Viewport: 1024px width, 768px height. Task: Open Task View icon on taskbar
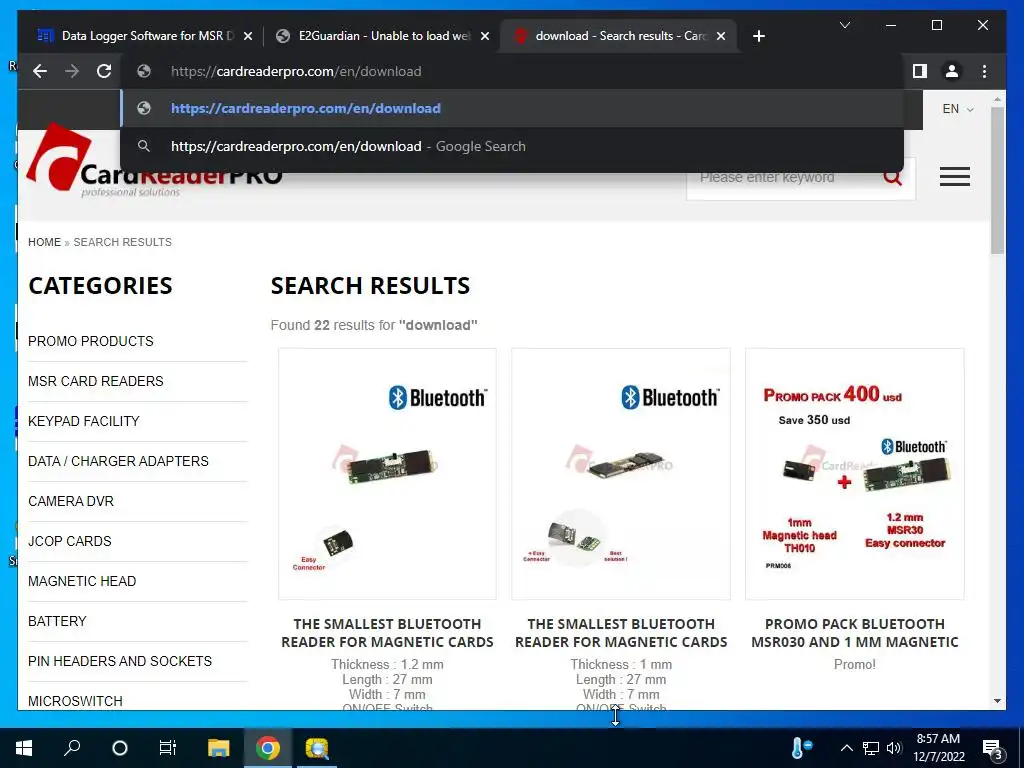pyautogui.click(x=168, y=748)
